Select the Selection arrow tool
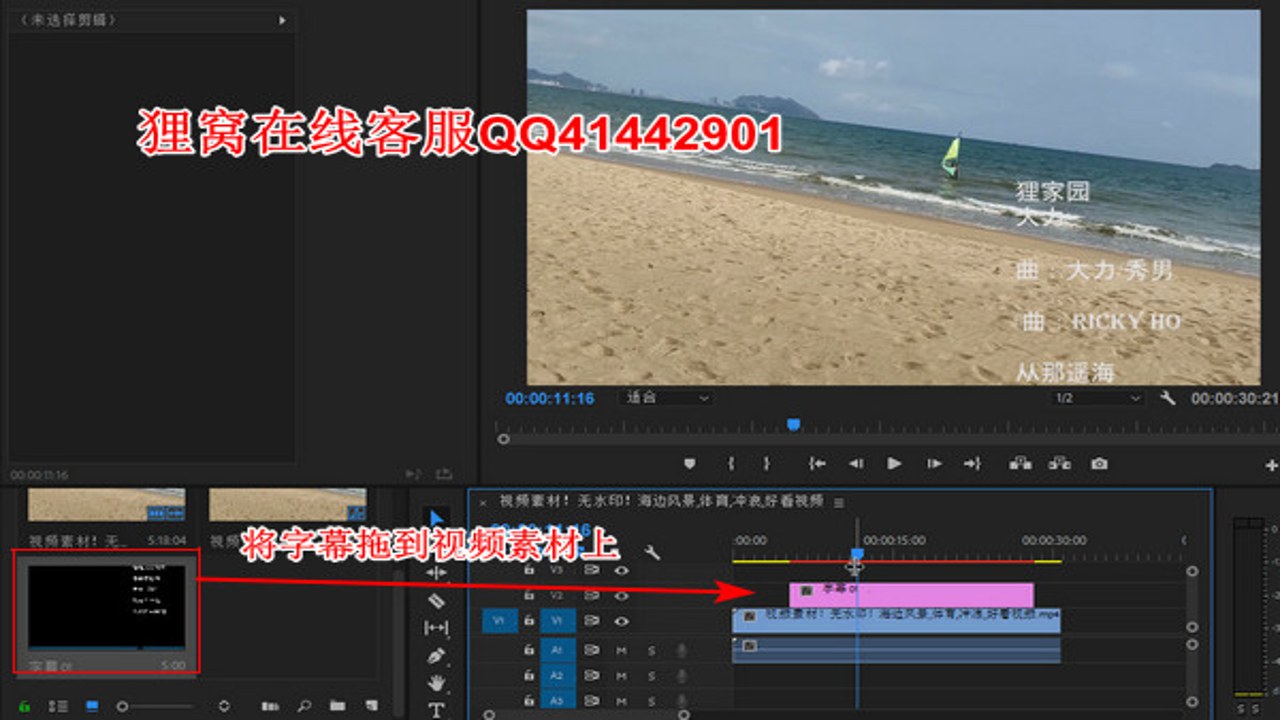1280x720 pixels. pyautogui.click(x=437, y=518)
